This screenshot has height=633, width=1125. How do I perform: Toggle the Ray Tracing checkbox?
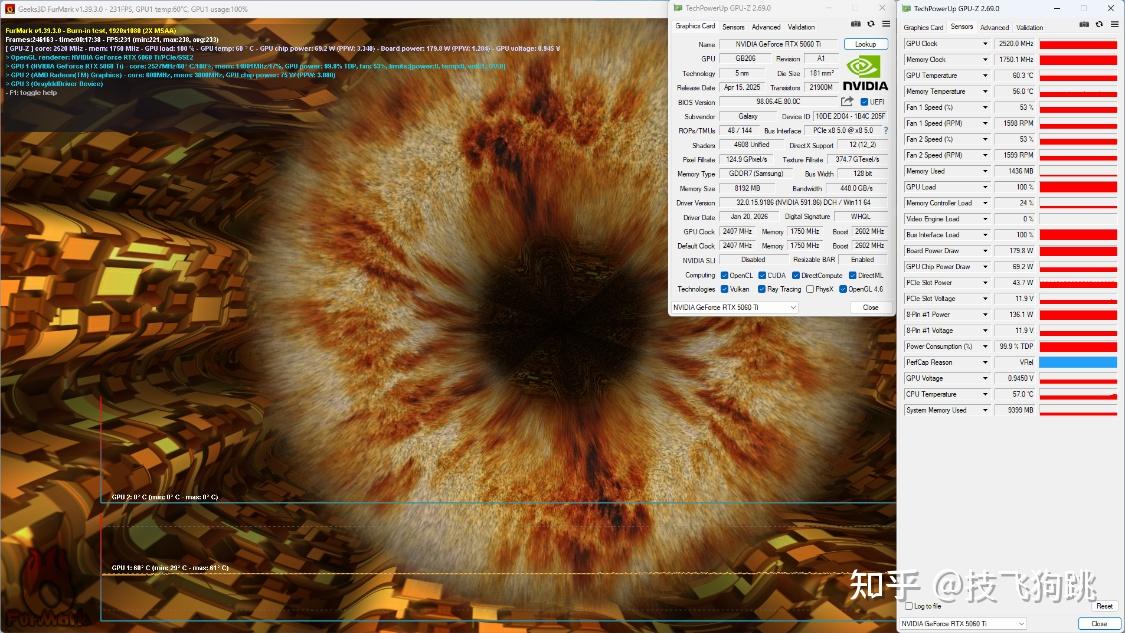[x=762, y=289]
